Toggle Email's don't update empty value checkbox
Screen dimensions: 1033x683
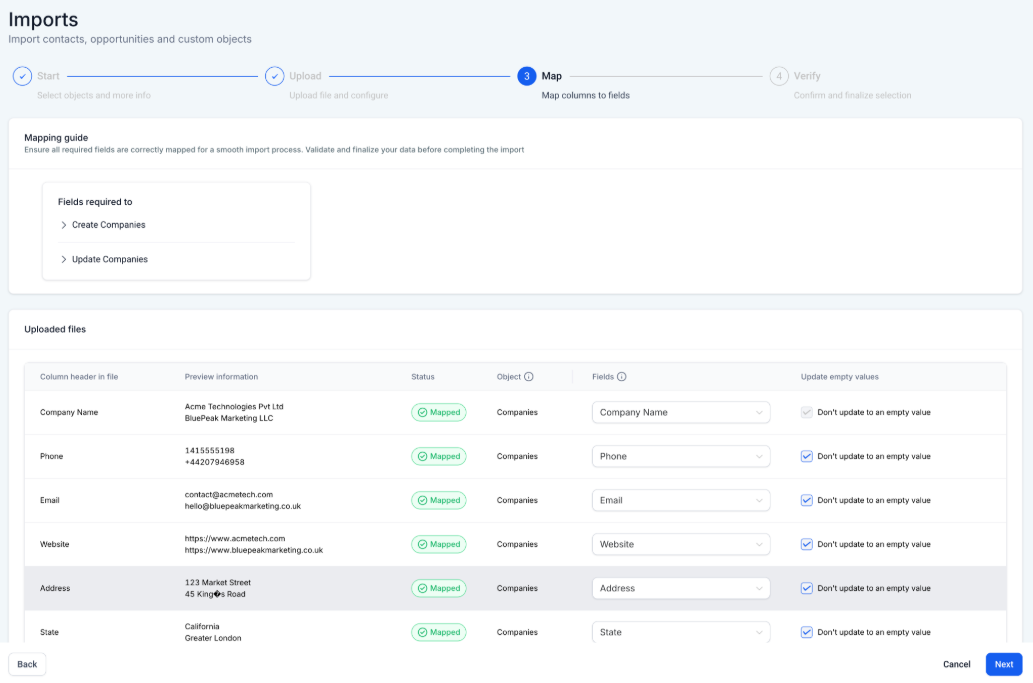point(807,500)
